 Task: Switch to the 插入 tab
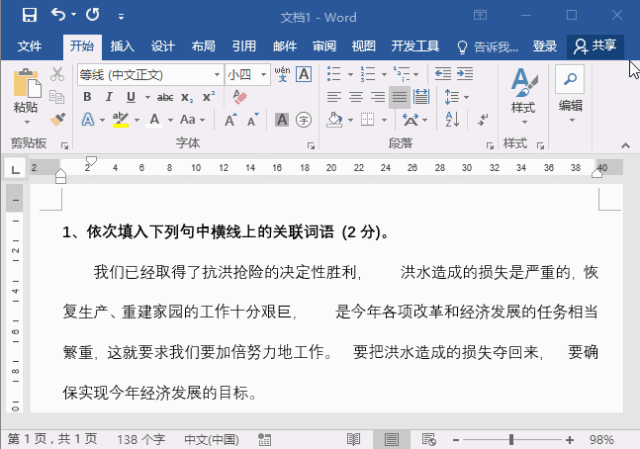tap(122, 46)
